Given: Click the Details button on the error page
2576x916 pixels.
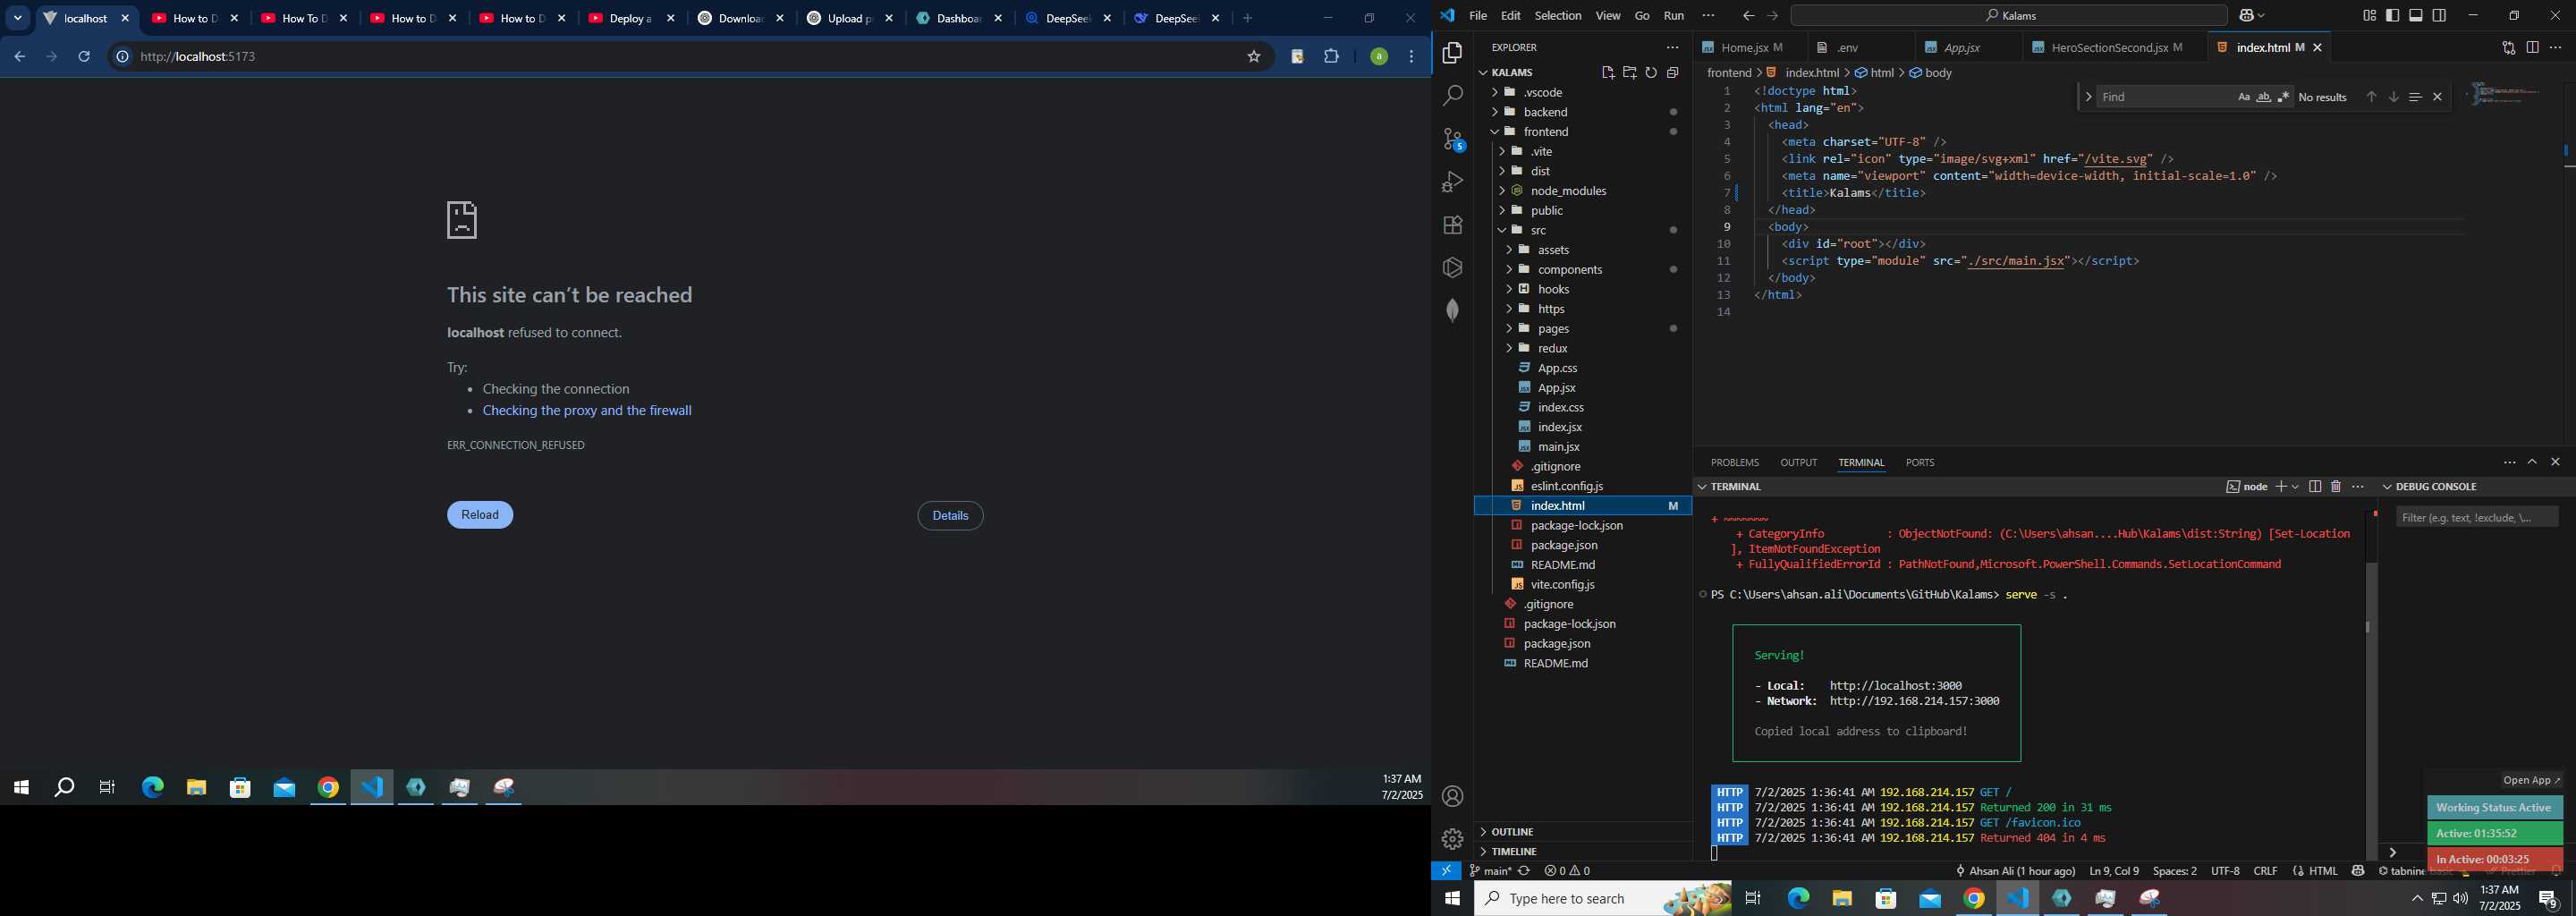Looking at the screenshot, I should pos(950,516).
